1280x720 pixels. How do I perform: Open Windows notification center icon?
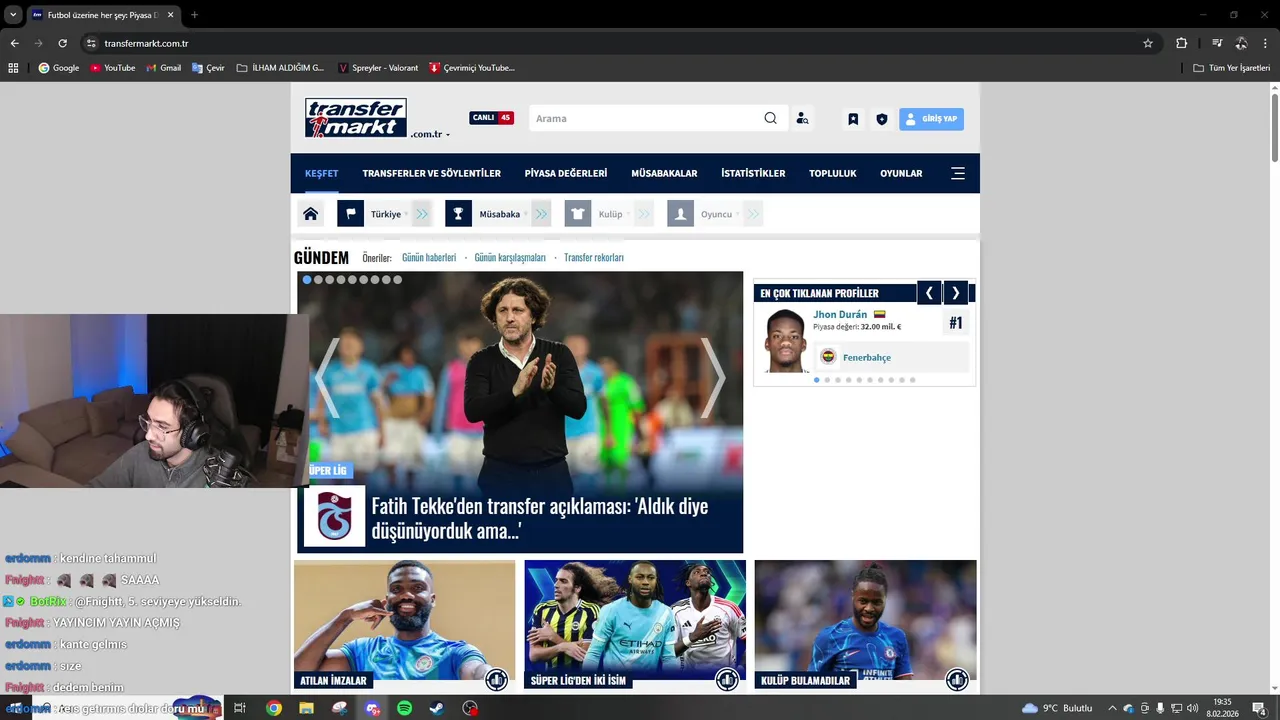(x=1259, y=708)
